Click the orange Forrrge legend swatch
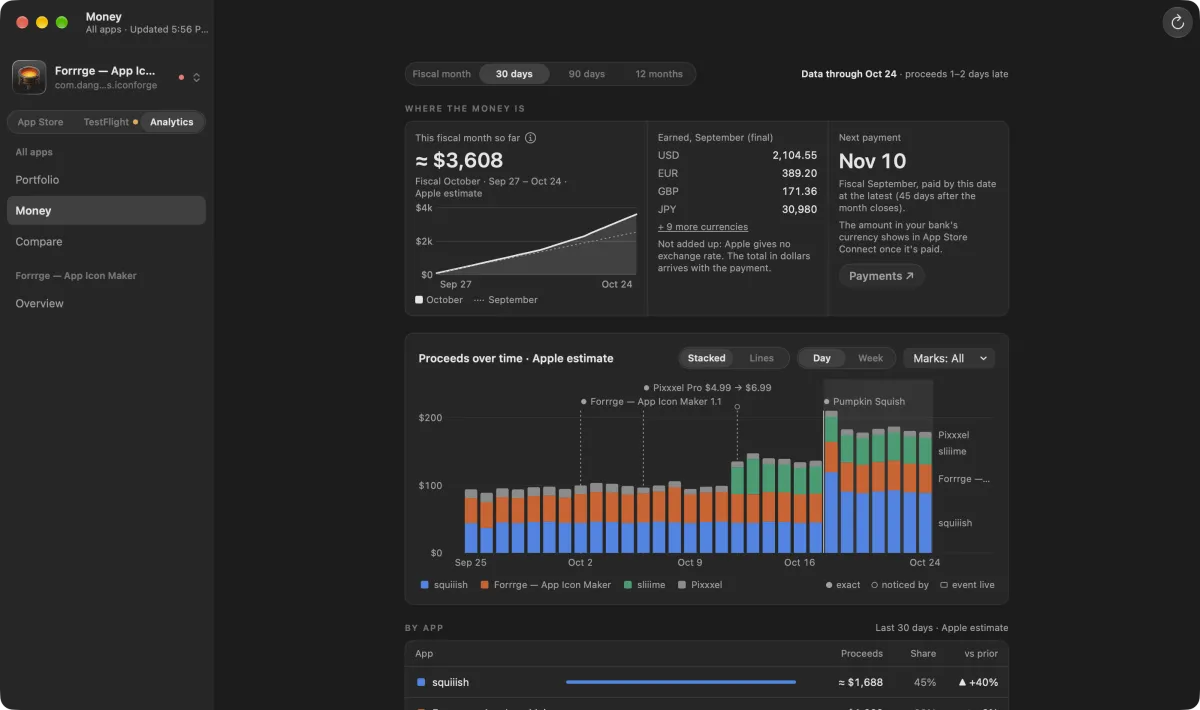Screen dimensions: 1200x710 (484, 585)
